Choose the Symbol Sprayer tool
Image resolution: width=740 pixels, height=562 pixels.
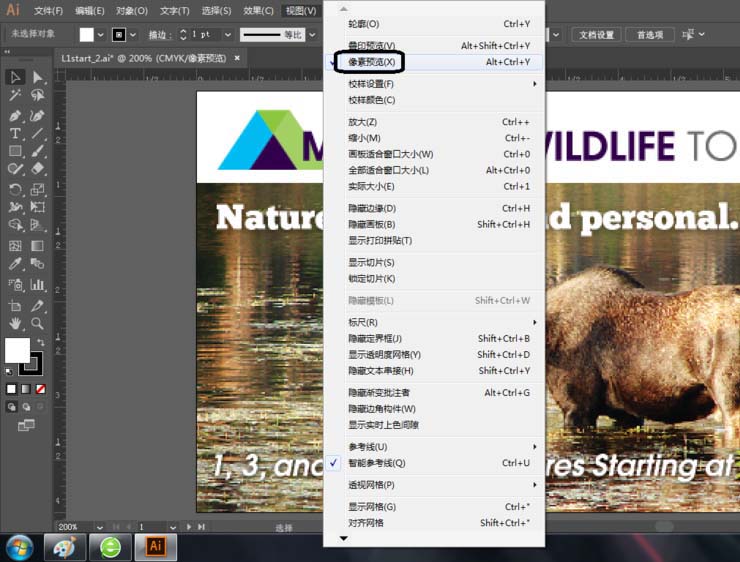tap(15, 285)
